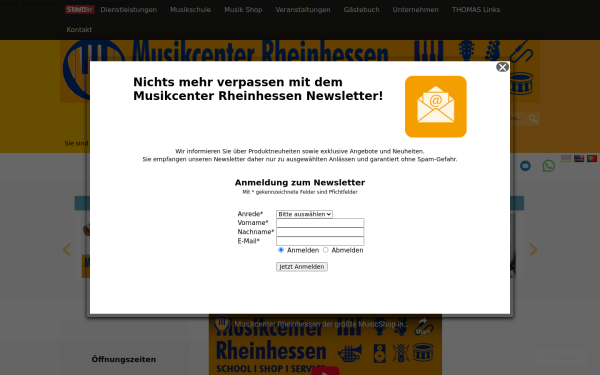Click the Anmeldung zum Newsletter heading

(x=300, y=183)
